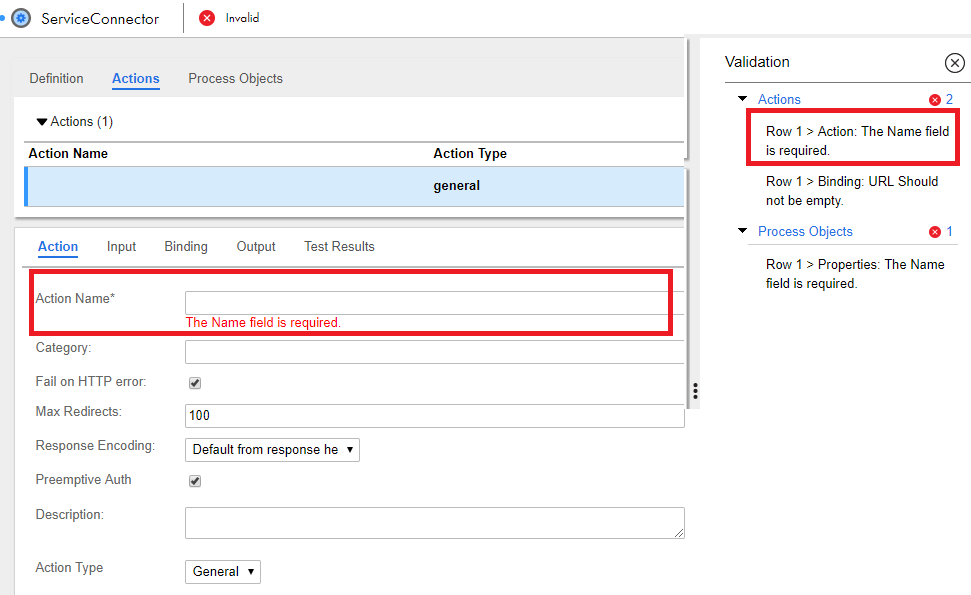Click 'Row 1 > Properties: The Name field is required'
971x595 pixels.
(855, 274)
